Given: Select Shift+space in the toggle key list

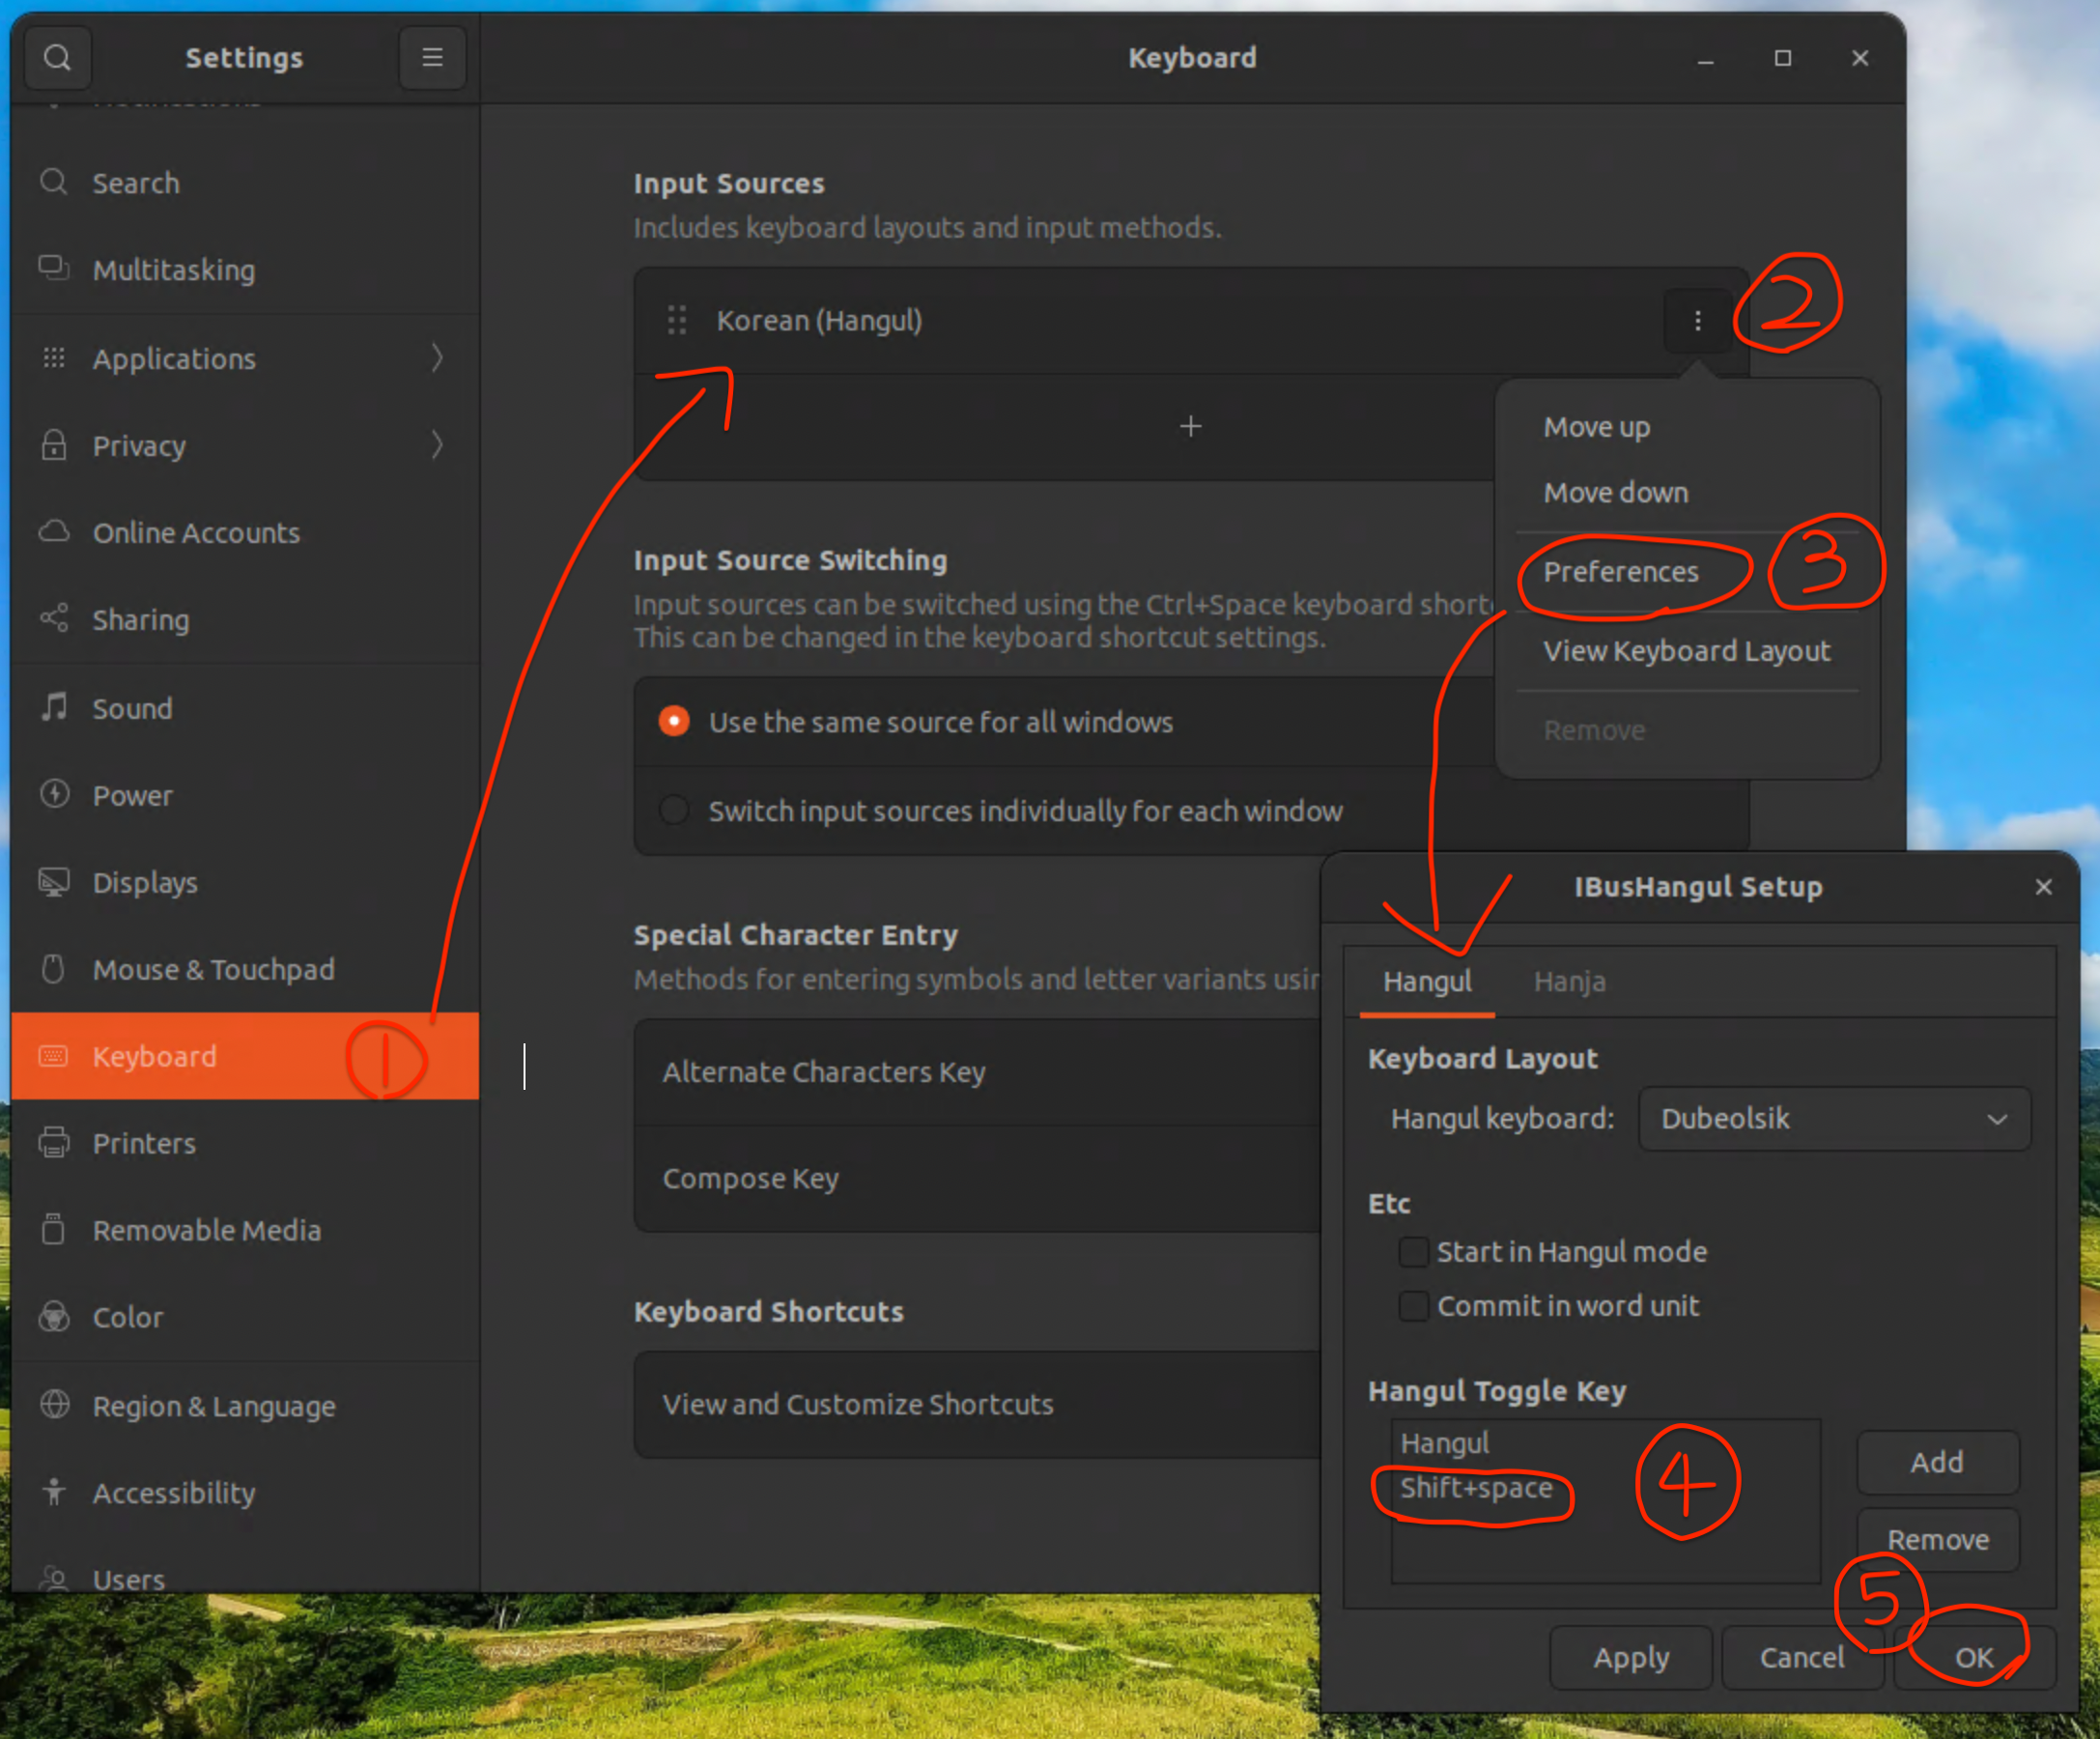Looking at the screenshot, I should tap(1476, 1488).
